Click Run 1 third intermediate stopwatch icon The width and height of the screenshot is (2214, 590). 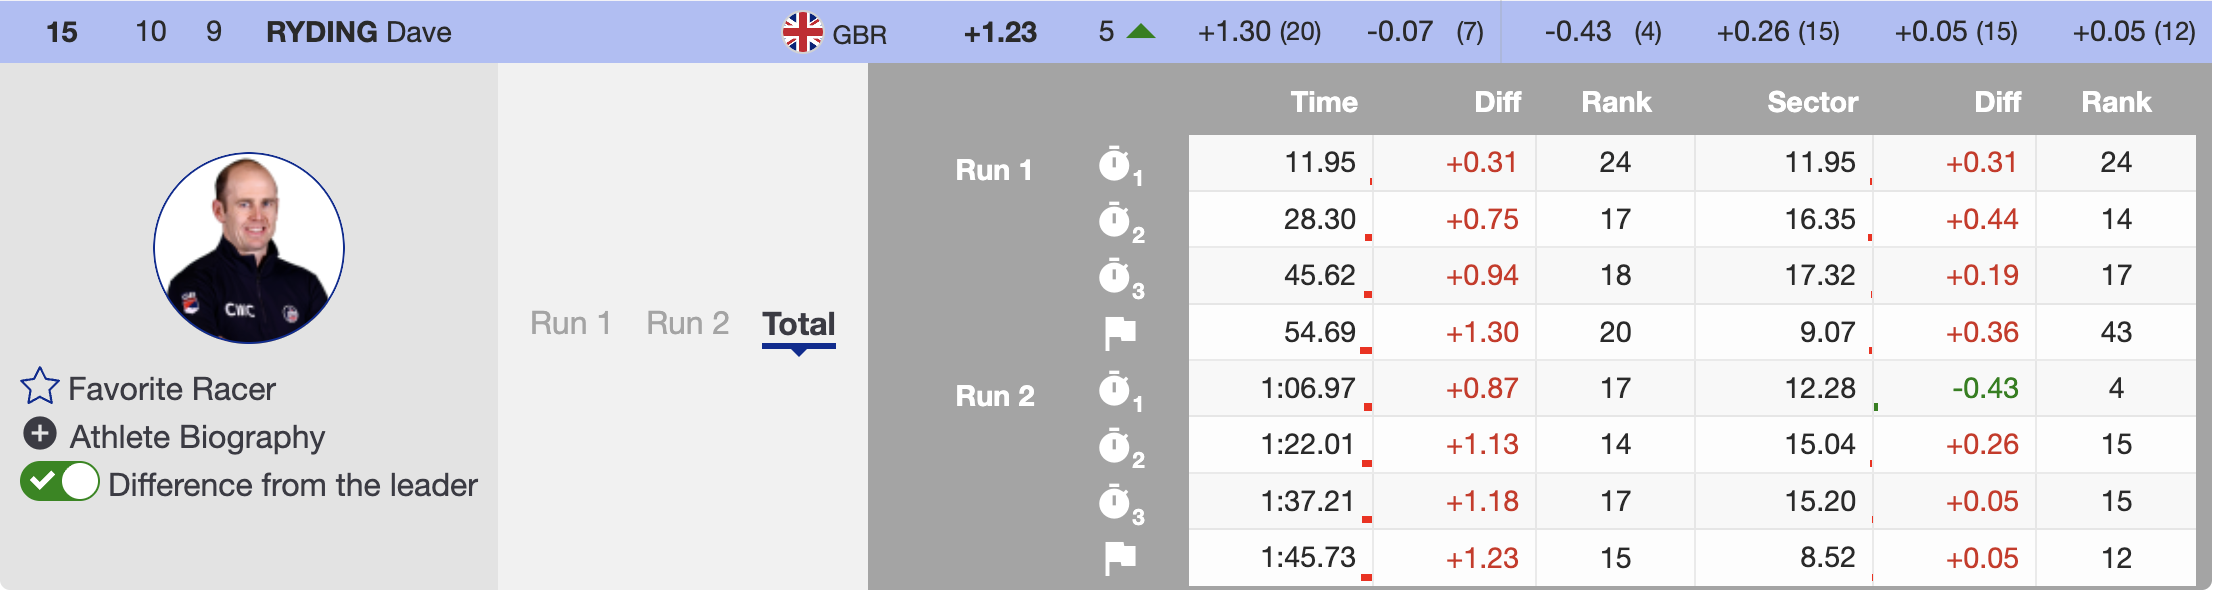click(x=1115, y=276)
